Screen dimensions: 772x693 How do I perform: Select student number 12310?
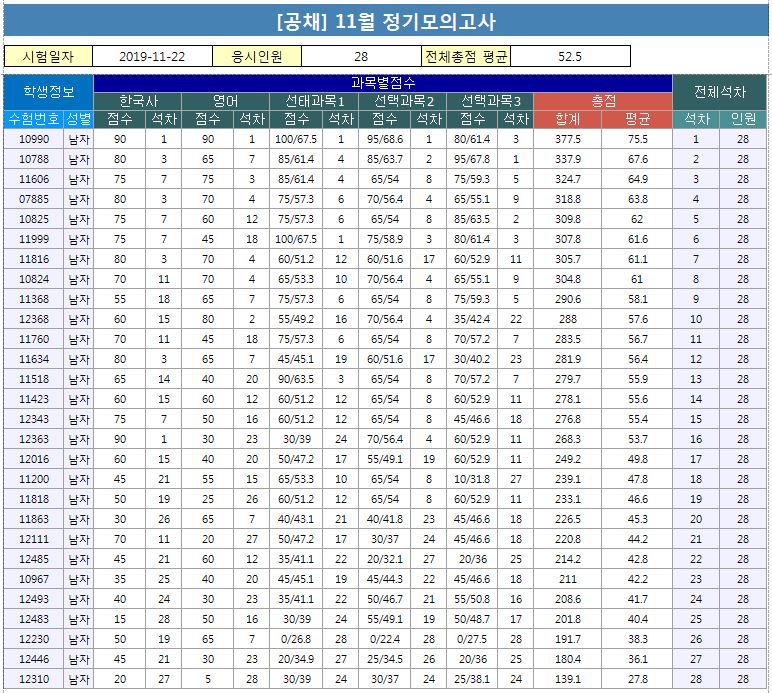(x=33, y=679)
